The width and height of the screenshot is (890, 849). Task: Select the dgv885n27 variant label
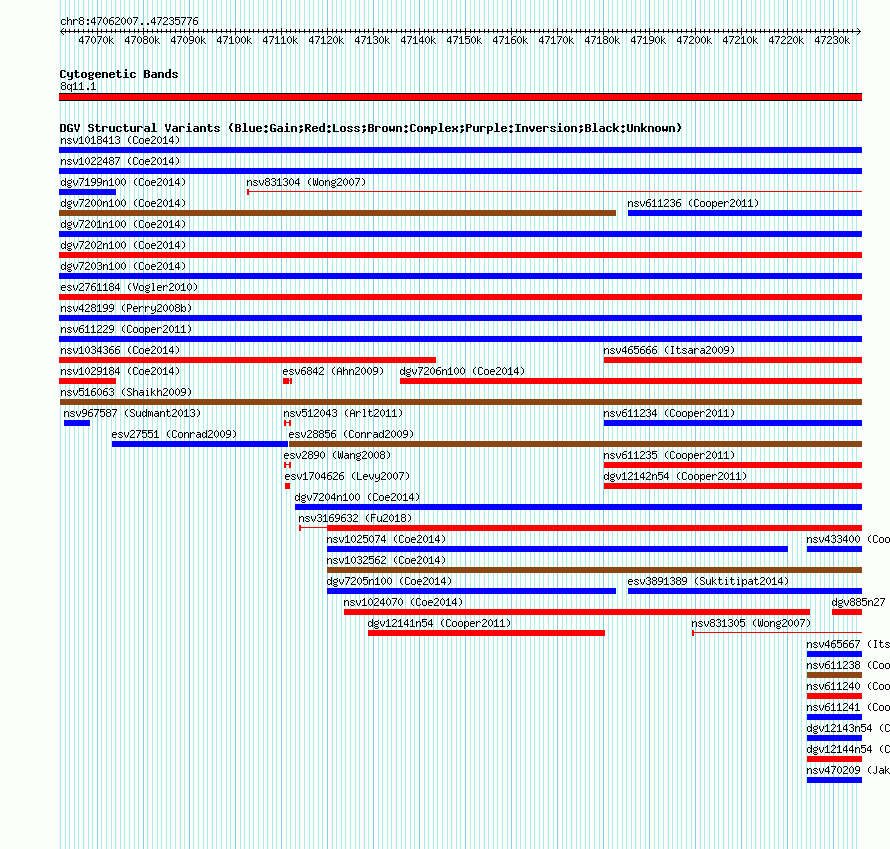click(x=858, y=602)
